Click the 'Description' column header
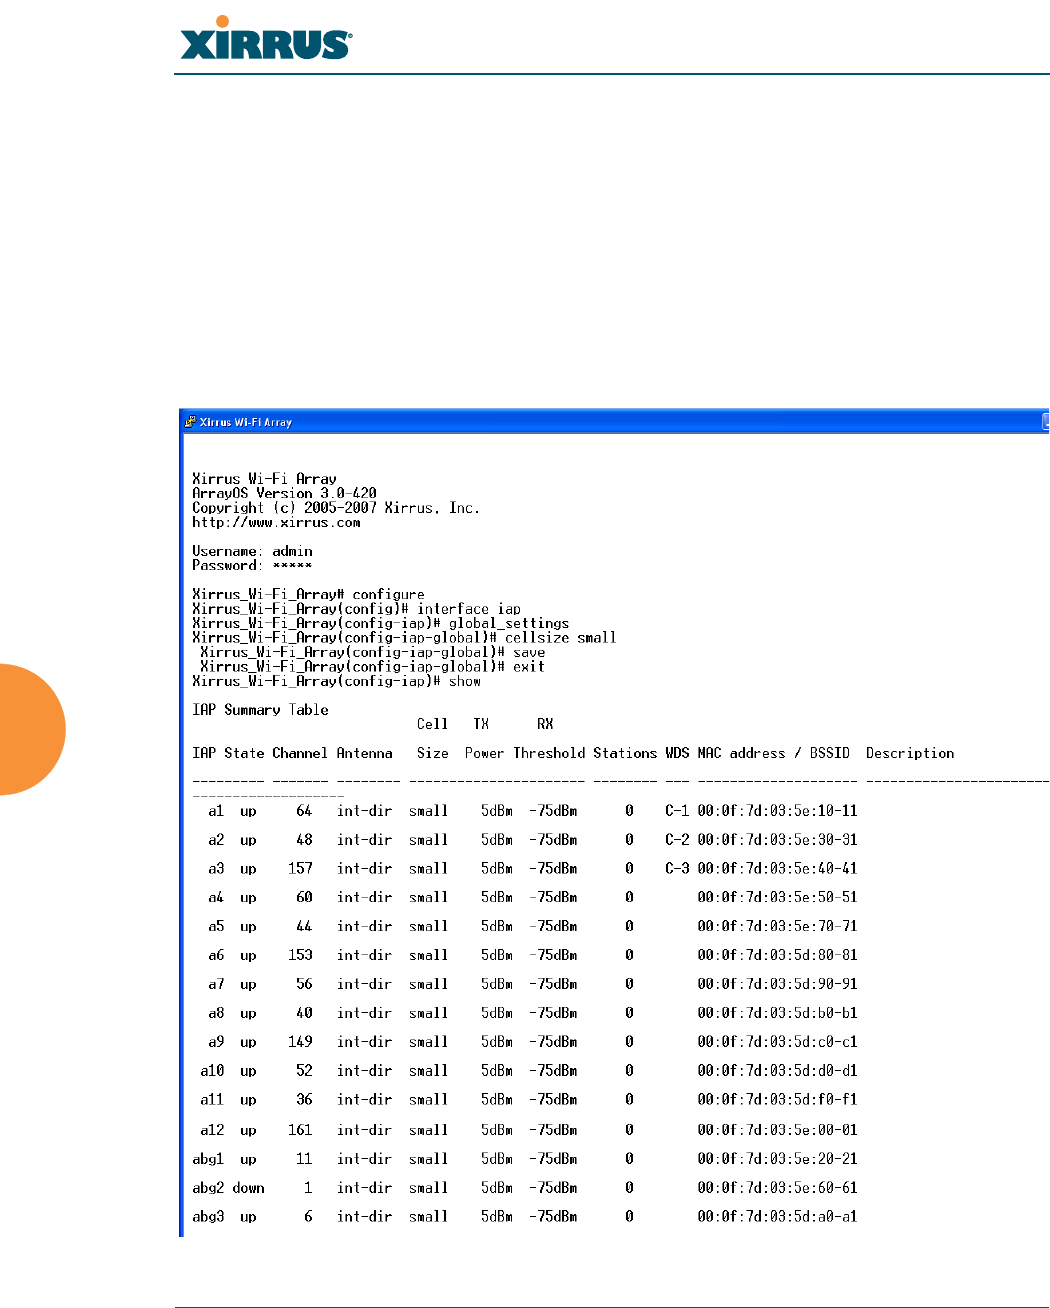The height and width of the screenshot is (1308, 1050). (910, 754)
